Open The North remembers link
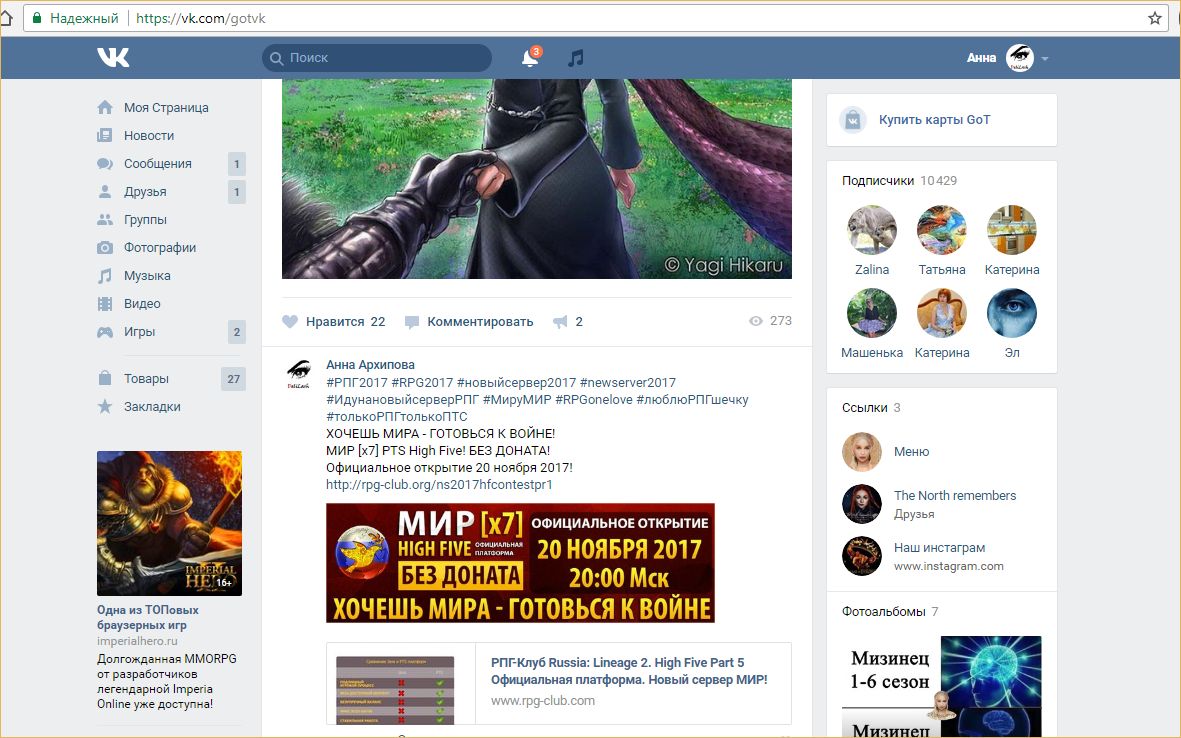Viewport: 1181px width, 738px height. pos(955,496)
